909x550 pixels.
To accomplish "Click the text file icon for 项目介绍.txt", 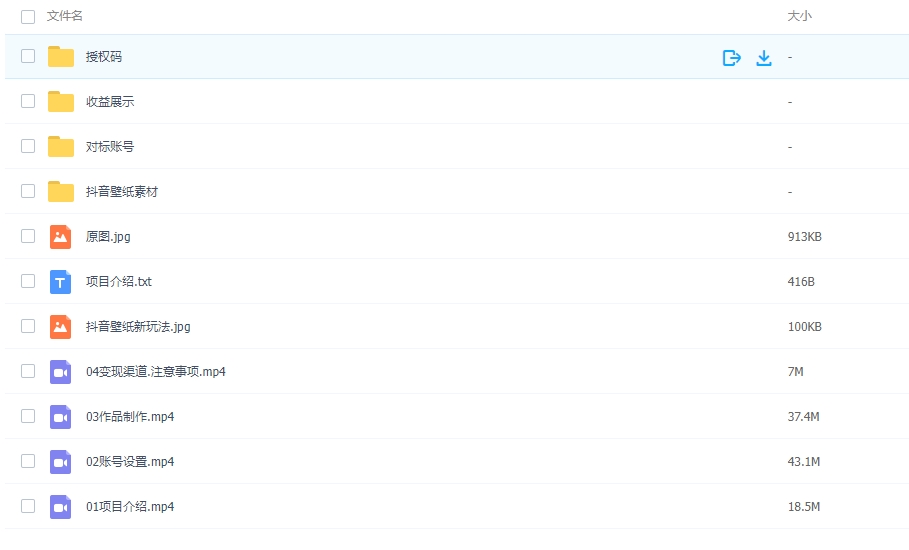I will (x=61, y=281).
